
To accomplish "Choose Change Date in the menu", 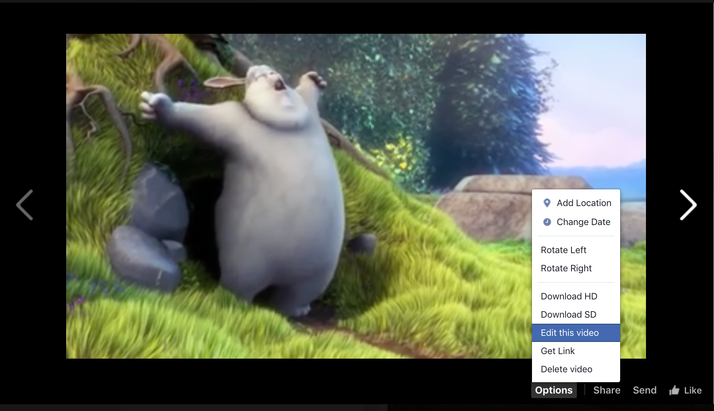I will pyautogui.click(x=576, y=222).
